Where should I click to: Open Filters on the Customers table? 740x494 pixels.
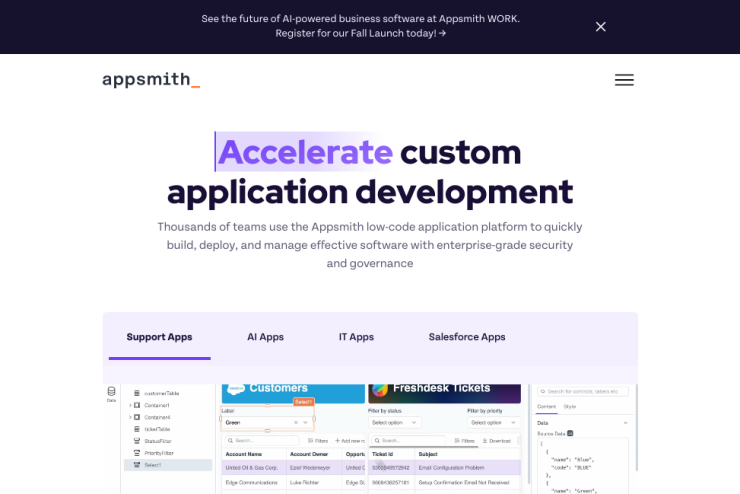click(318, 441)
